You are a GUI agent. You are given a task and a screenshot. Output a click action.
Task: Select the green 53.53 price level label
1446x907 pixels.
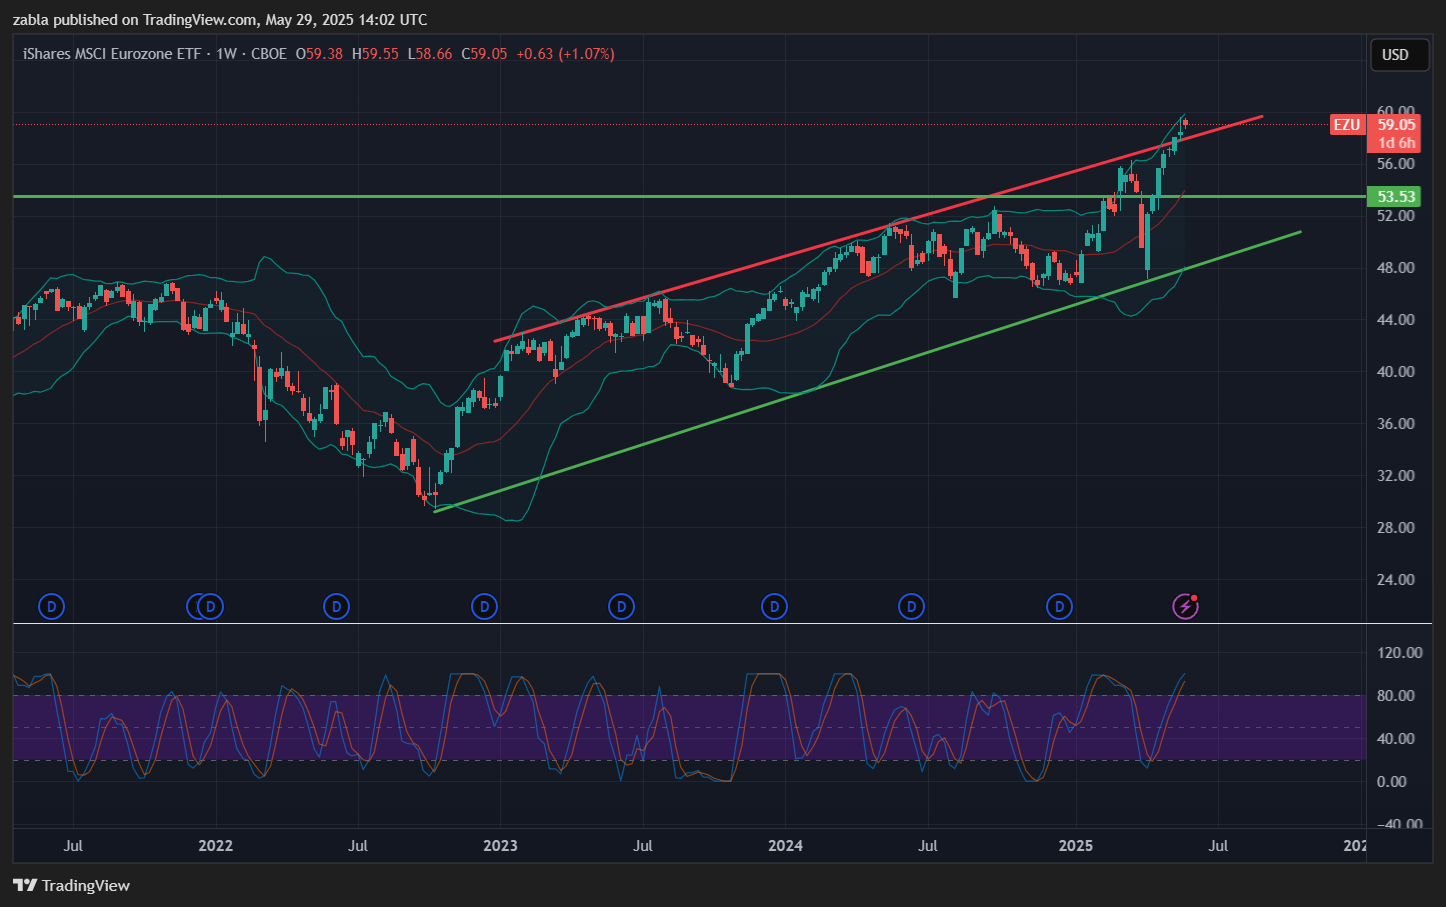[1395, 197]
